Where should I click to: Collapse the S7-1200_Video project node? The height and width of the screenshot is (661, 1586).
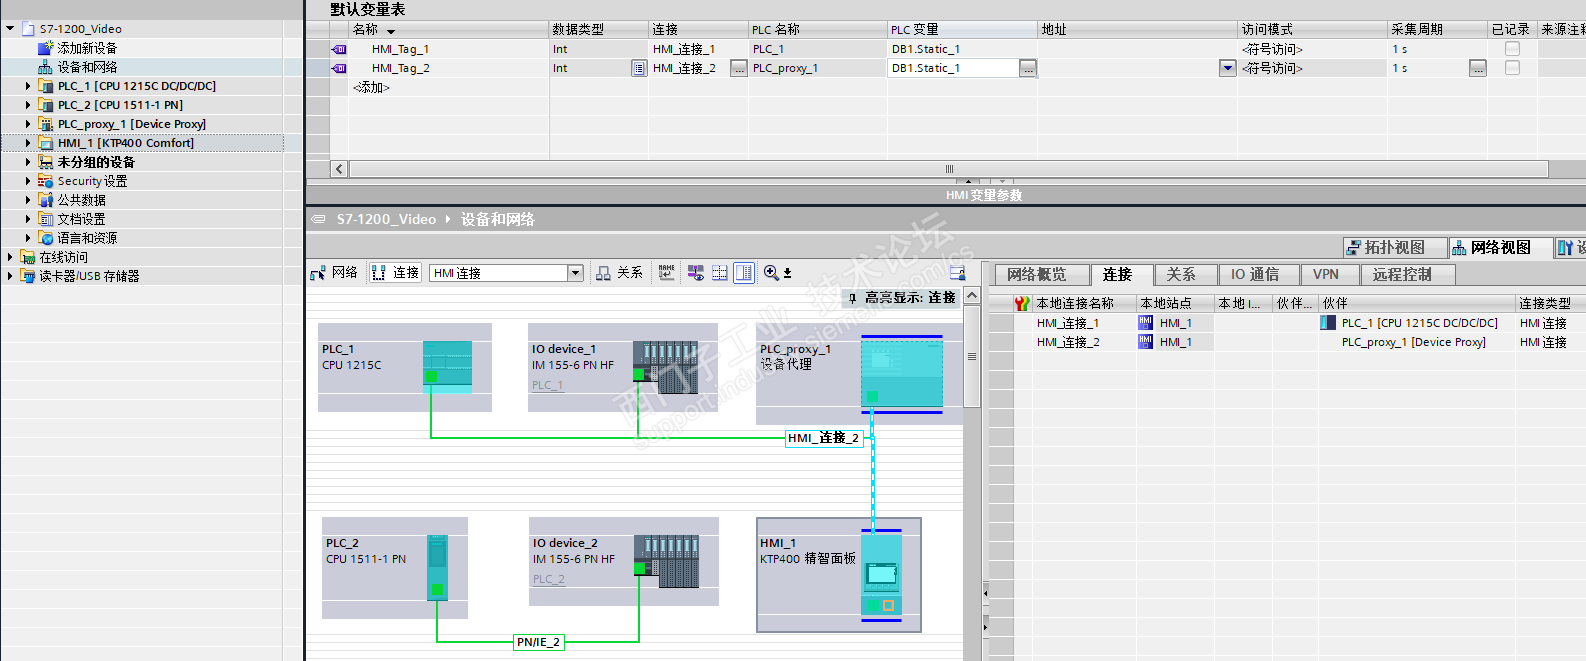click(x=10, y=28)
